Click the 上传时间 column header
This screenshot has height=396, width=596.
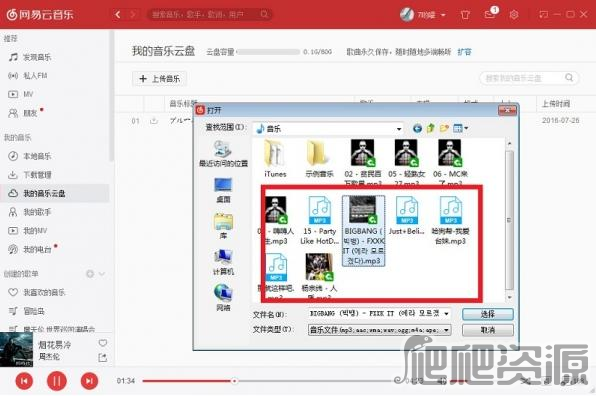click(x=556, y=103)
